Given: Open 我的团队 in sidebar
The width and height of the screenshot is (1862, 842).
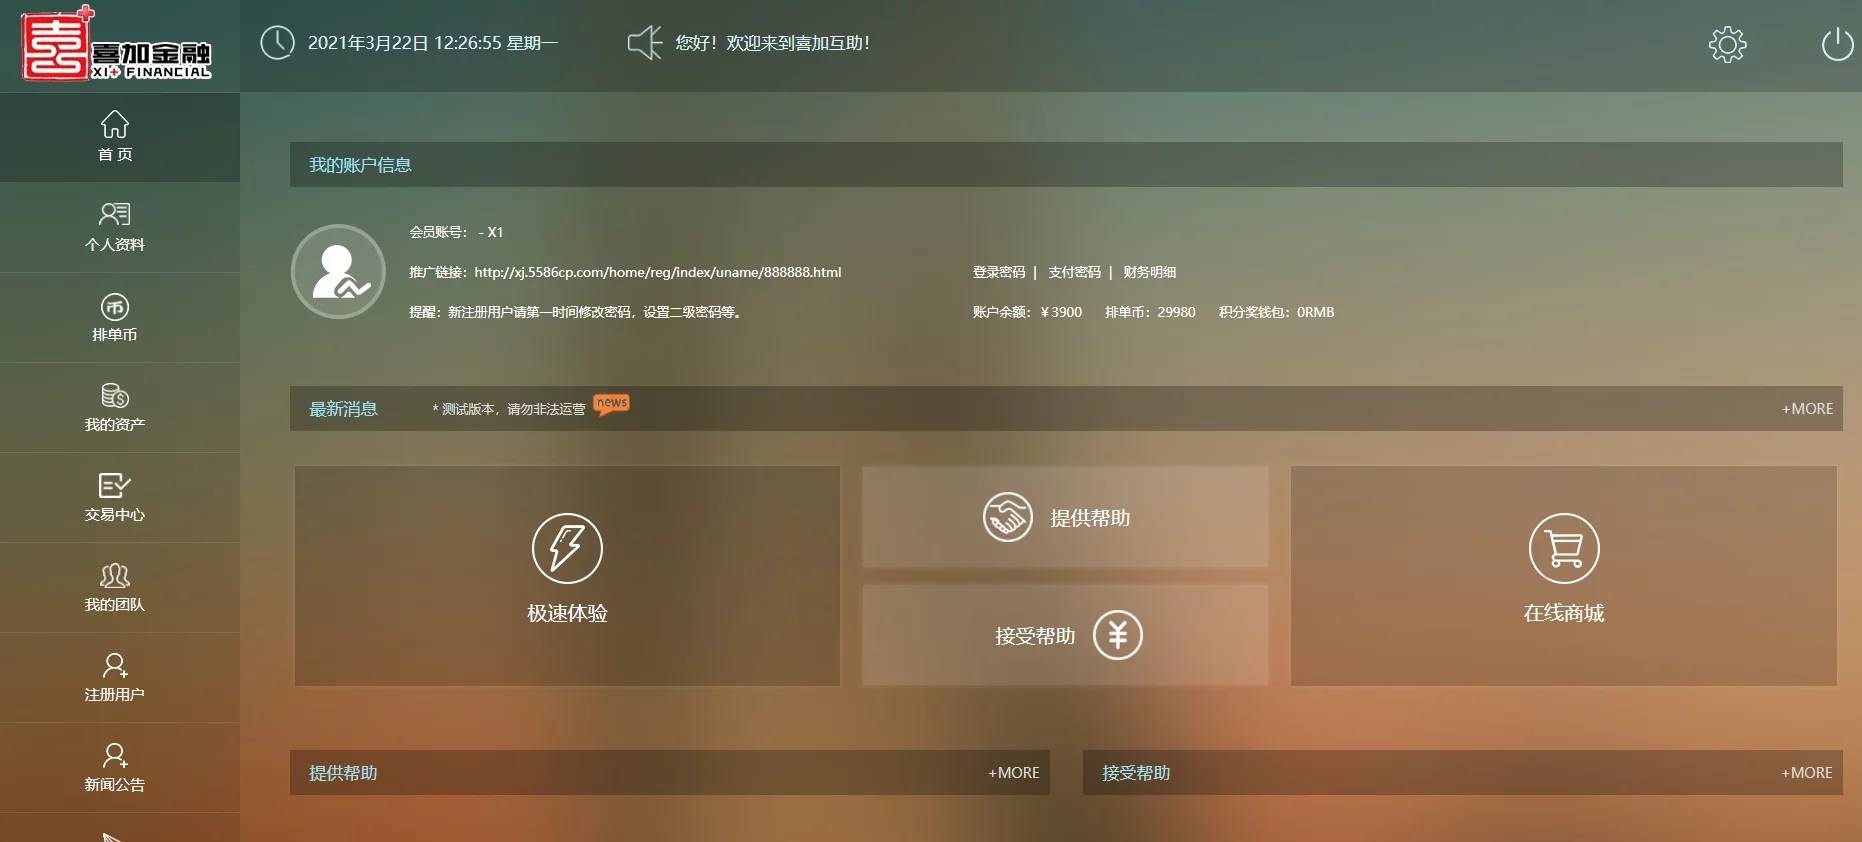Looking at the screenshot, I should coord(115,587).
